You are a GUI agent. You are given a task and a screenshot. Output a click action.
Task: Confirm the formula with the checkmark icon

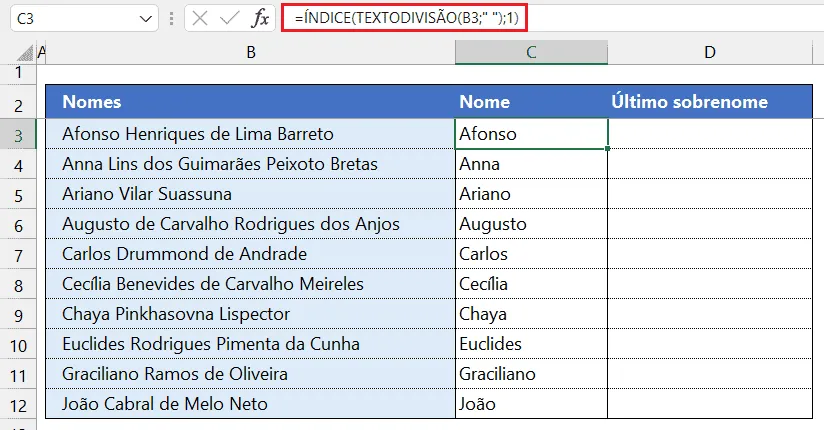(x=229, y=19)
